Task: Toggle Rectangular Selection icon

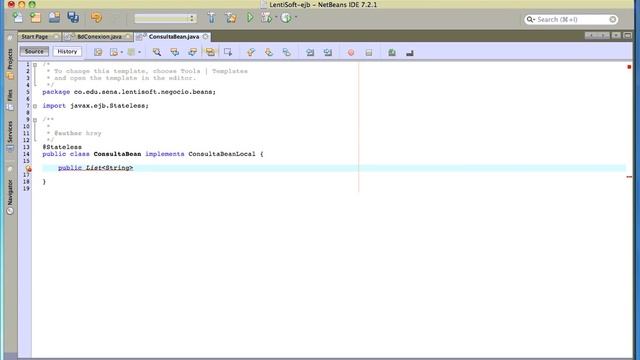Action: click(228, 52)
